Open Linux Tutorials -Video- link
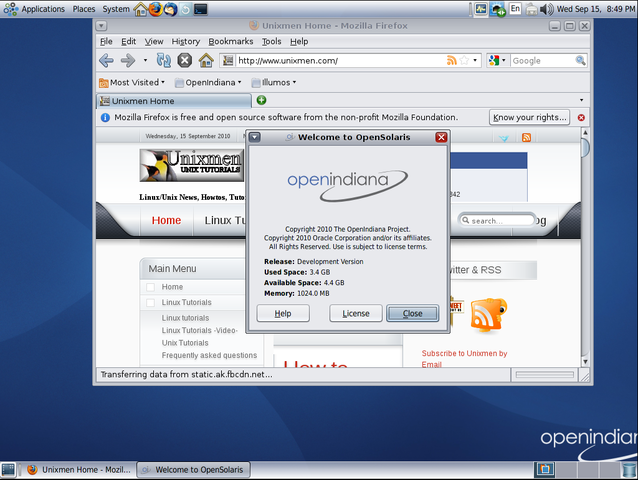Screen dimensions: 638x480 coord(199,330)
